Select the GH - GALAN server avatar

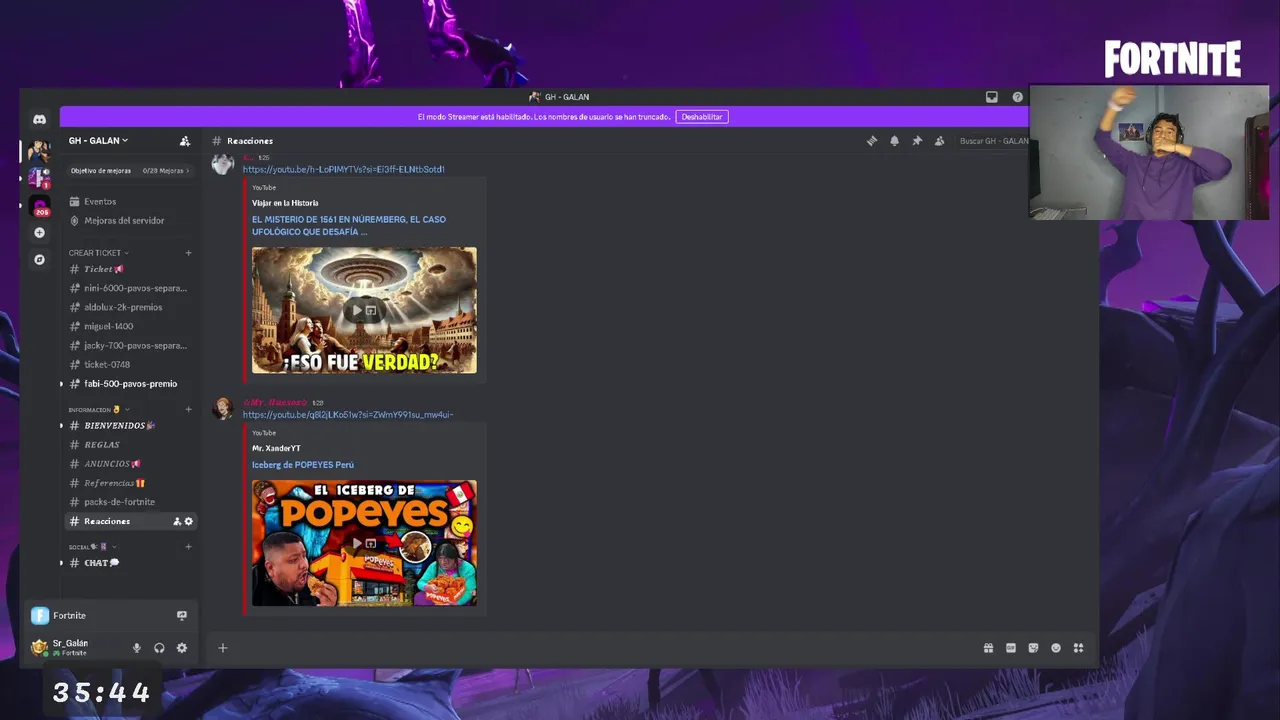pyautogui.click(x=39, y=151)
